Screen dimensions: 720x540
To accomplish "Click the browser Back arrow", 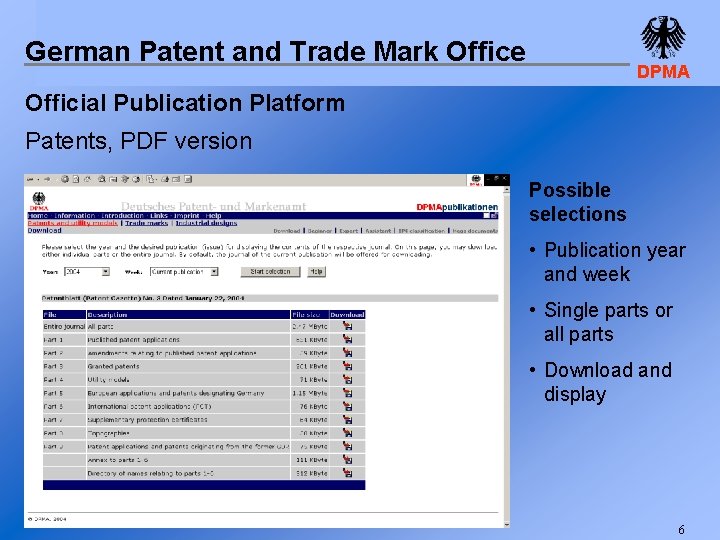I will point(30,180).
